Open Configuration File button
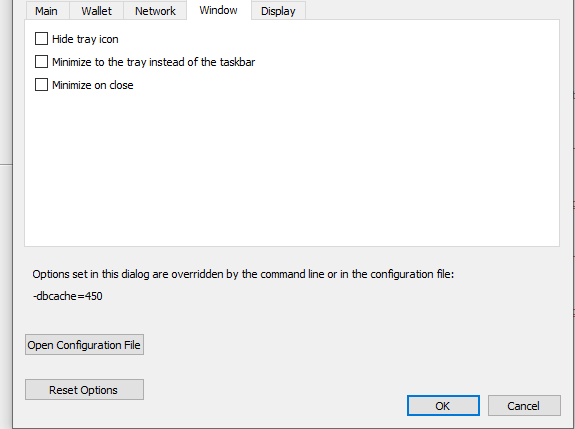 84,345
